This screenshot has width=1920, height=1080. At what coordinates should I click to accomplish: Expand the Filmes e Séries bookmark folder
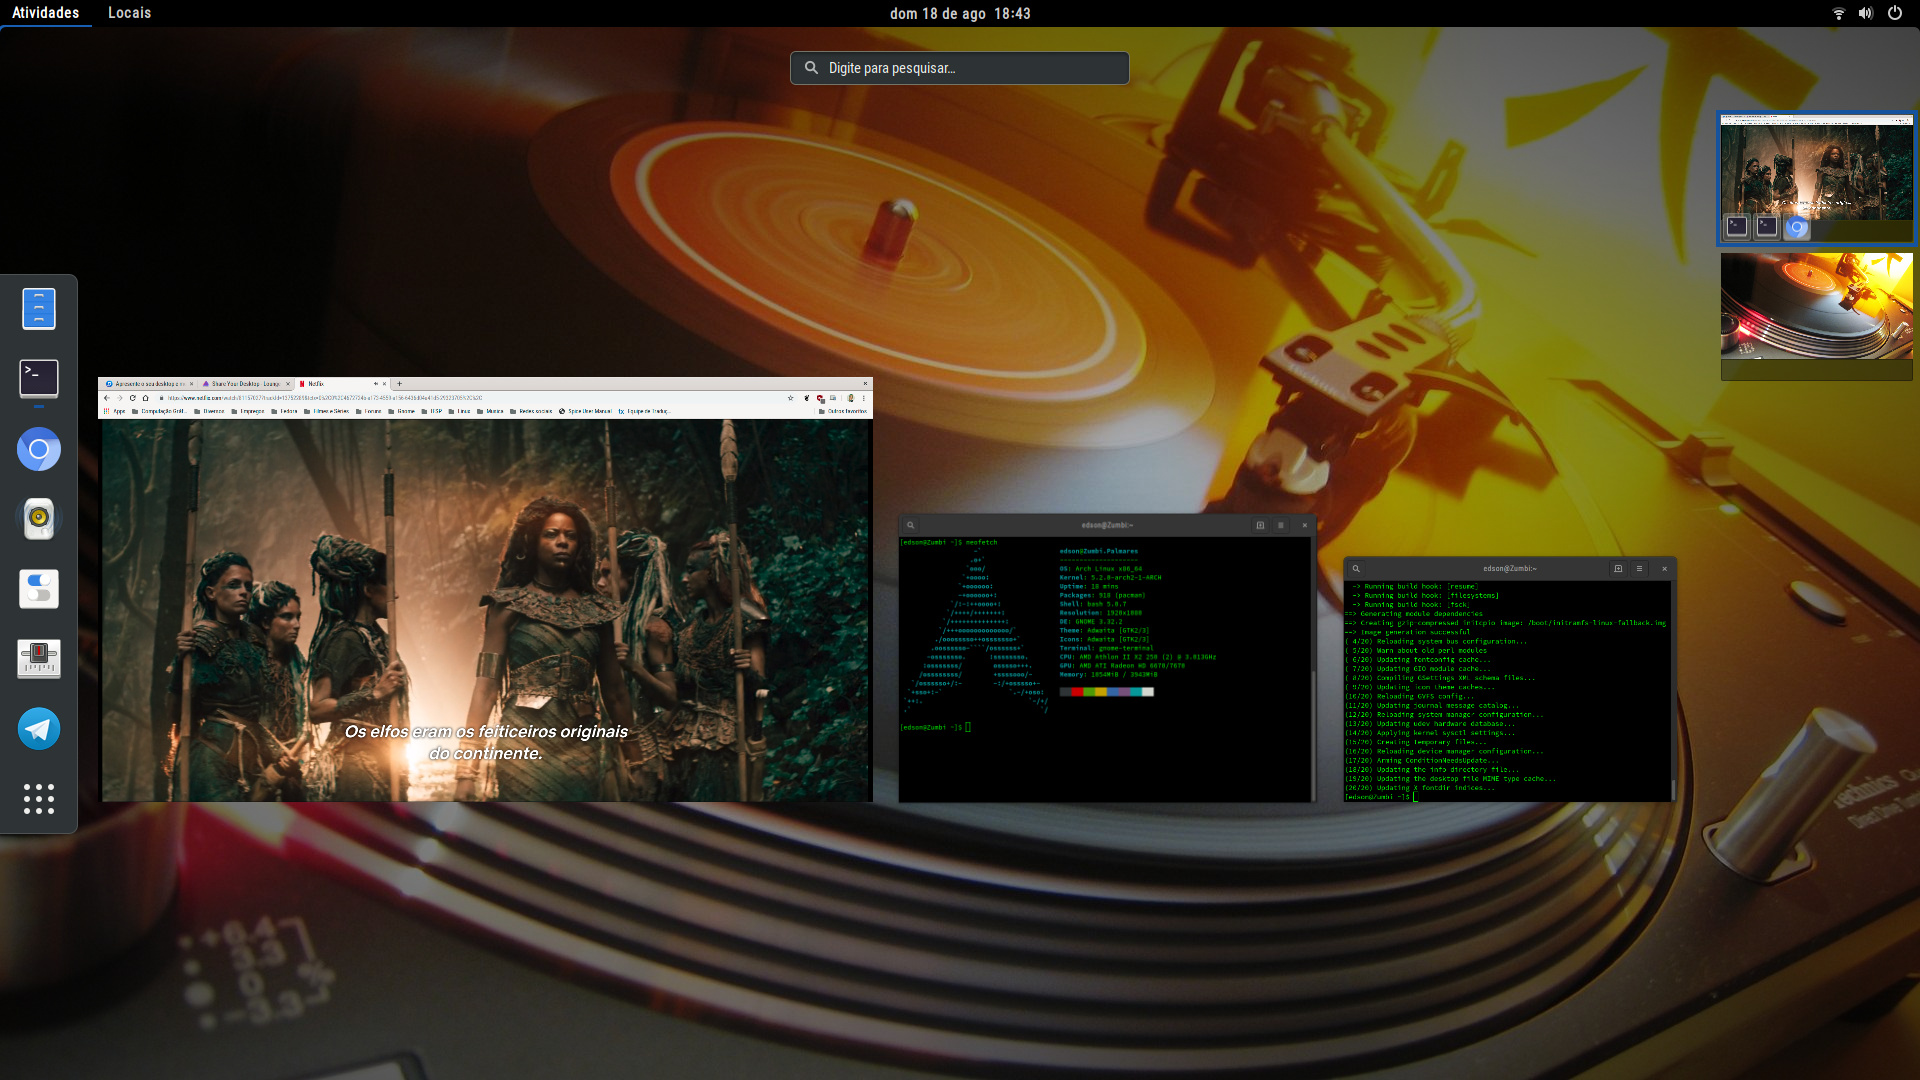(326, 411)
